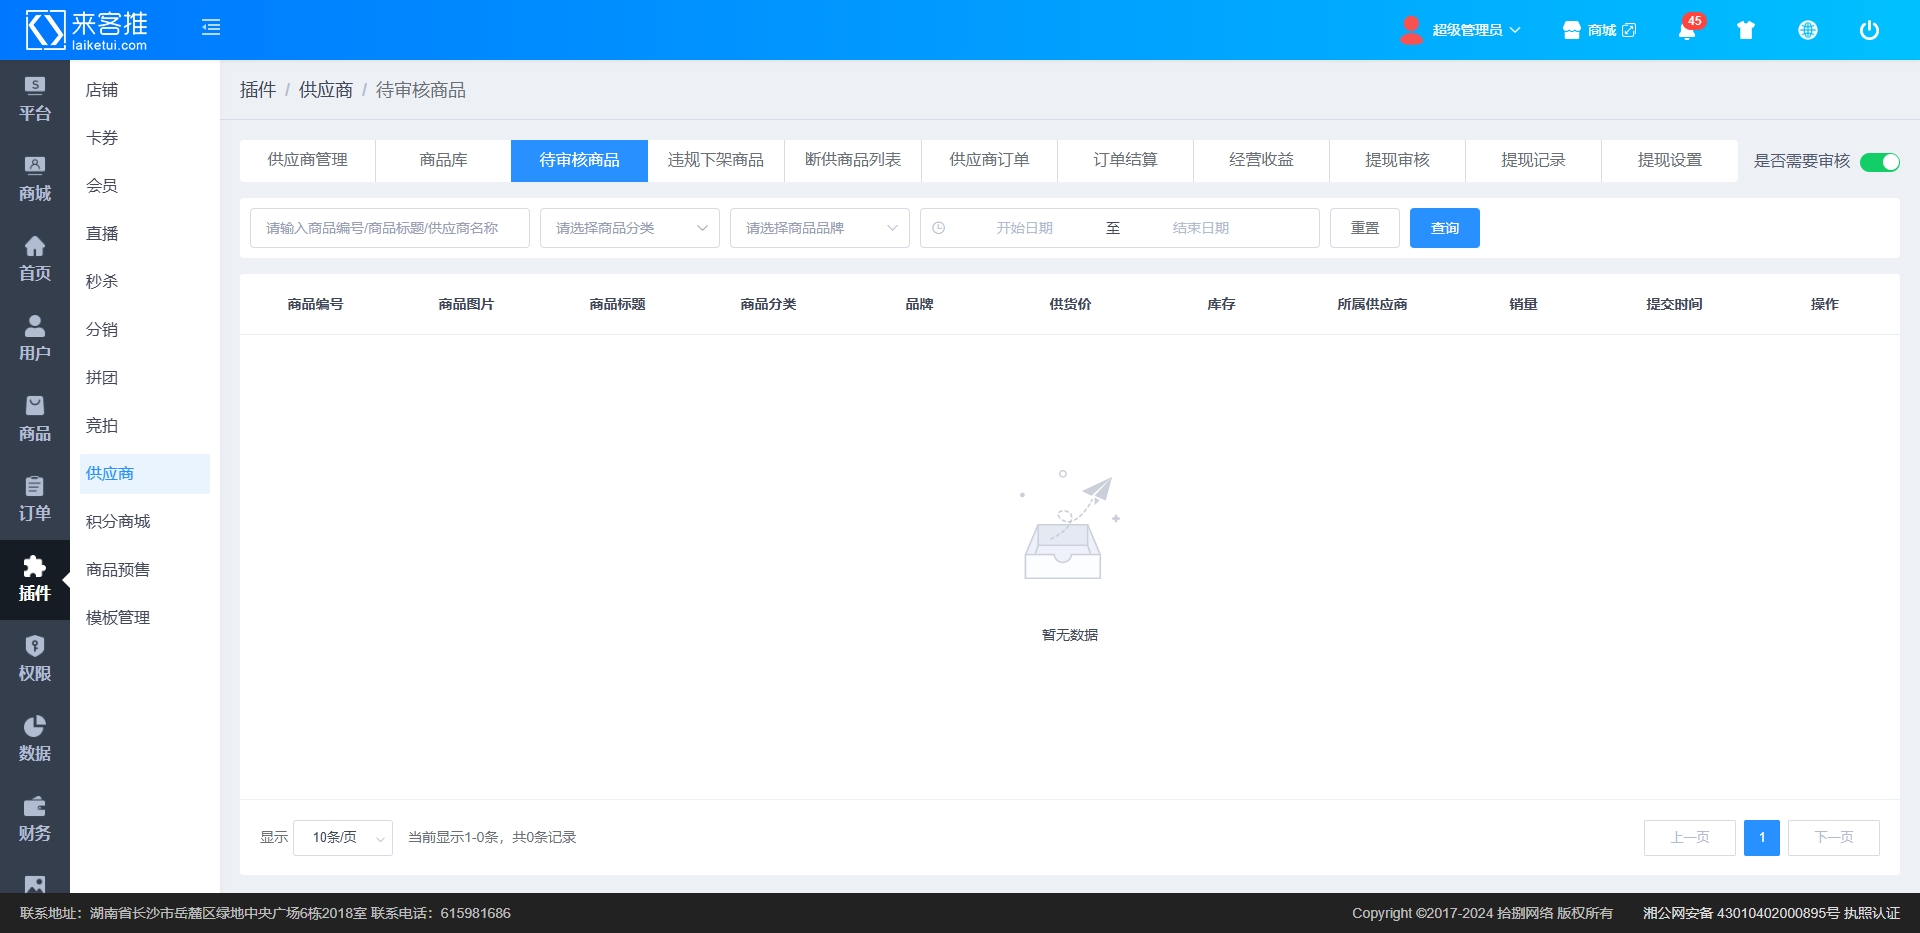Focus the product number search input field
This screenshot has width=1920, height=933.
click(x=389, y=228)
